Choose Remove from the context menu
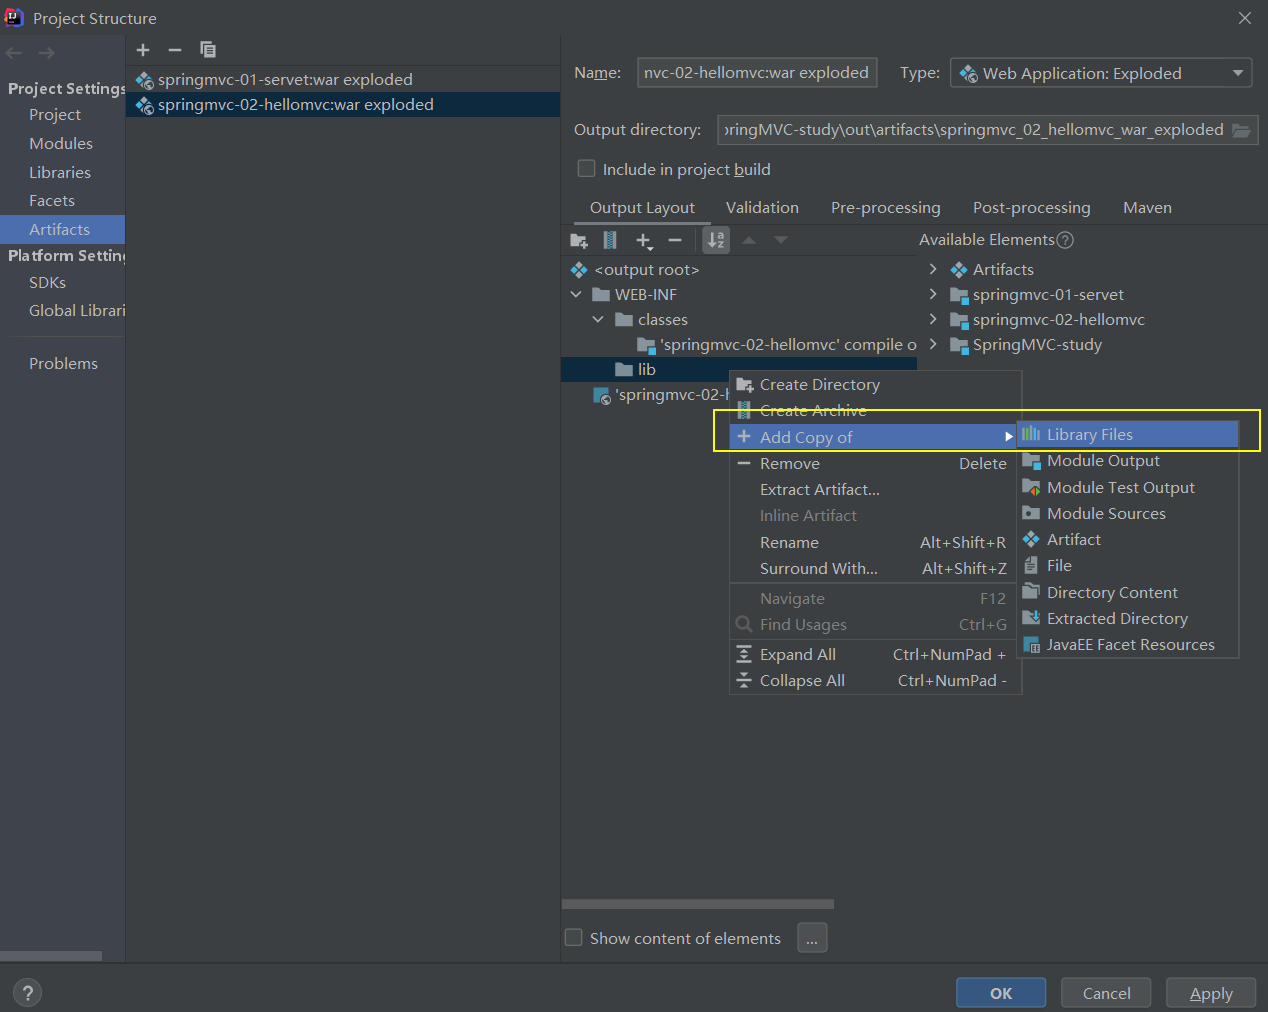The image size is (1268, 1012). point(875,464)
